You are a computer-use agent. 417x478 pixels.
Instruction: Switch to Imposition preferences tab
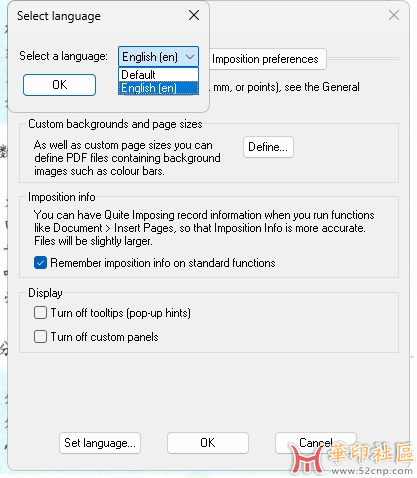pos(265,59)
